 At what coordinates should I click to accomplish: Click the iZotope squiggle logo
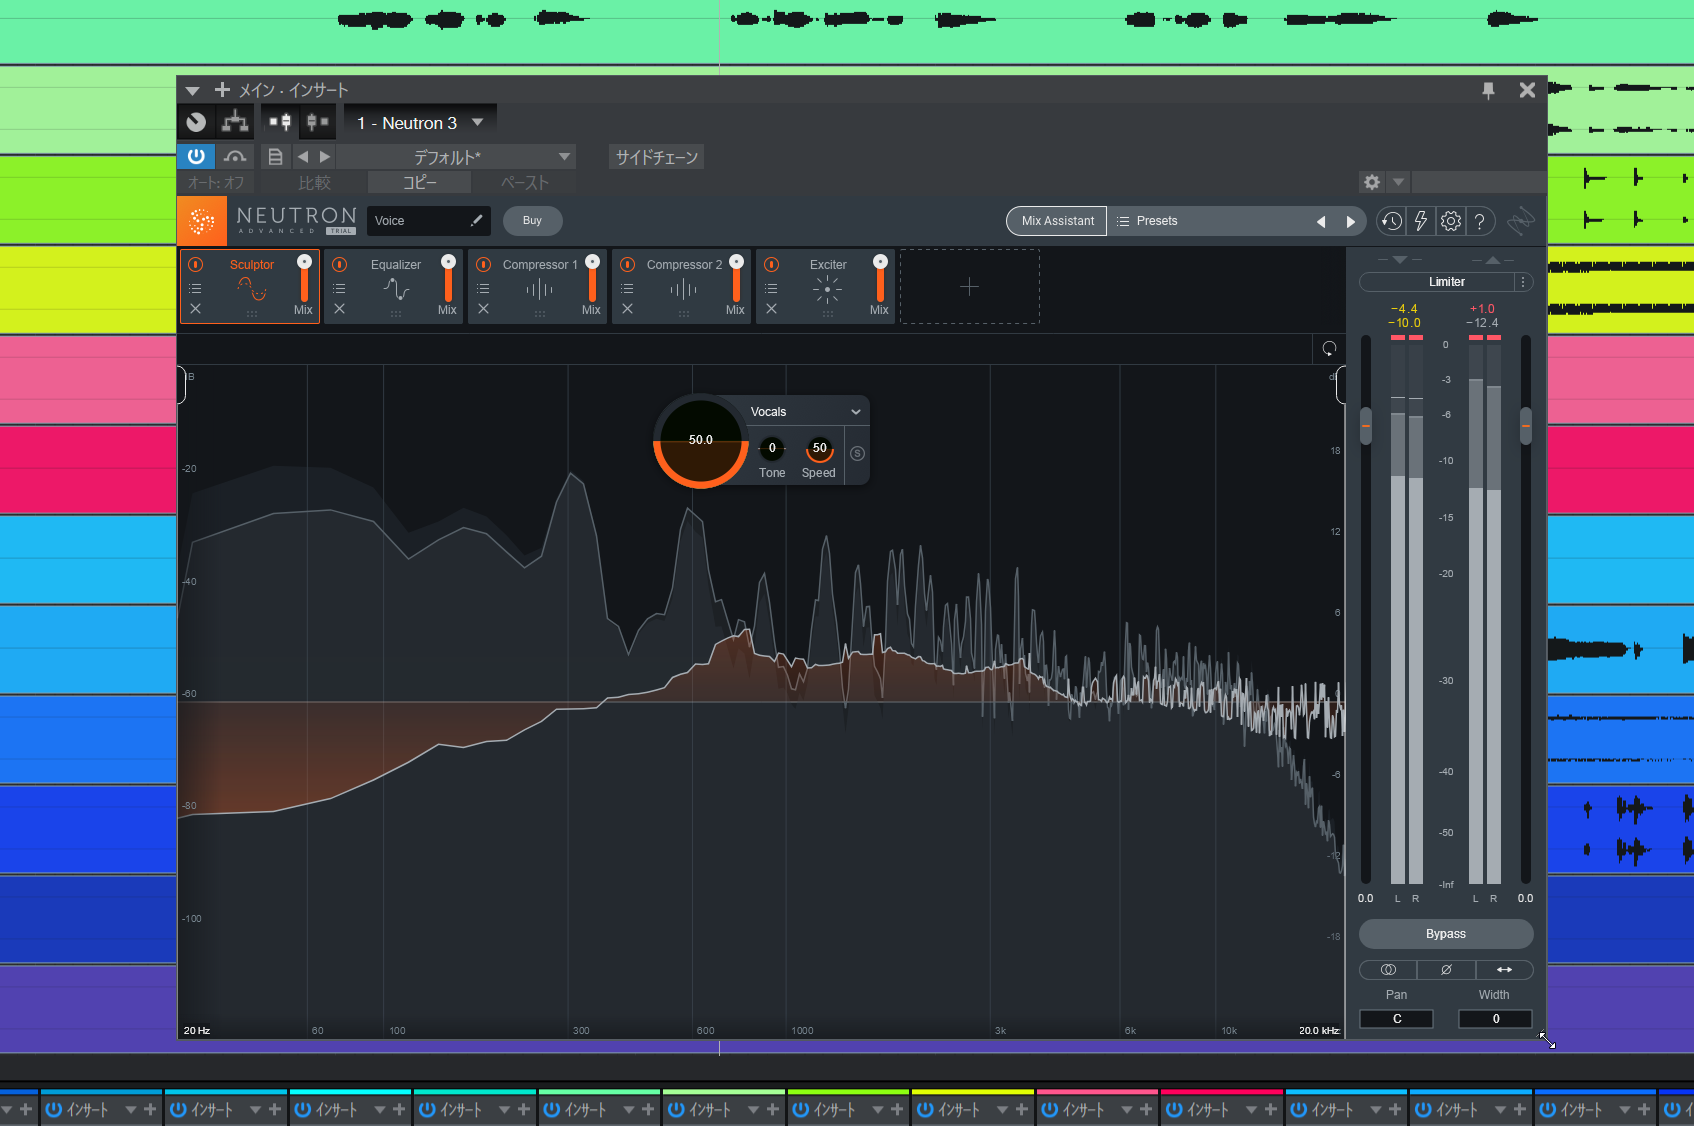[x=1521, y=221]
